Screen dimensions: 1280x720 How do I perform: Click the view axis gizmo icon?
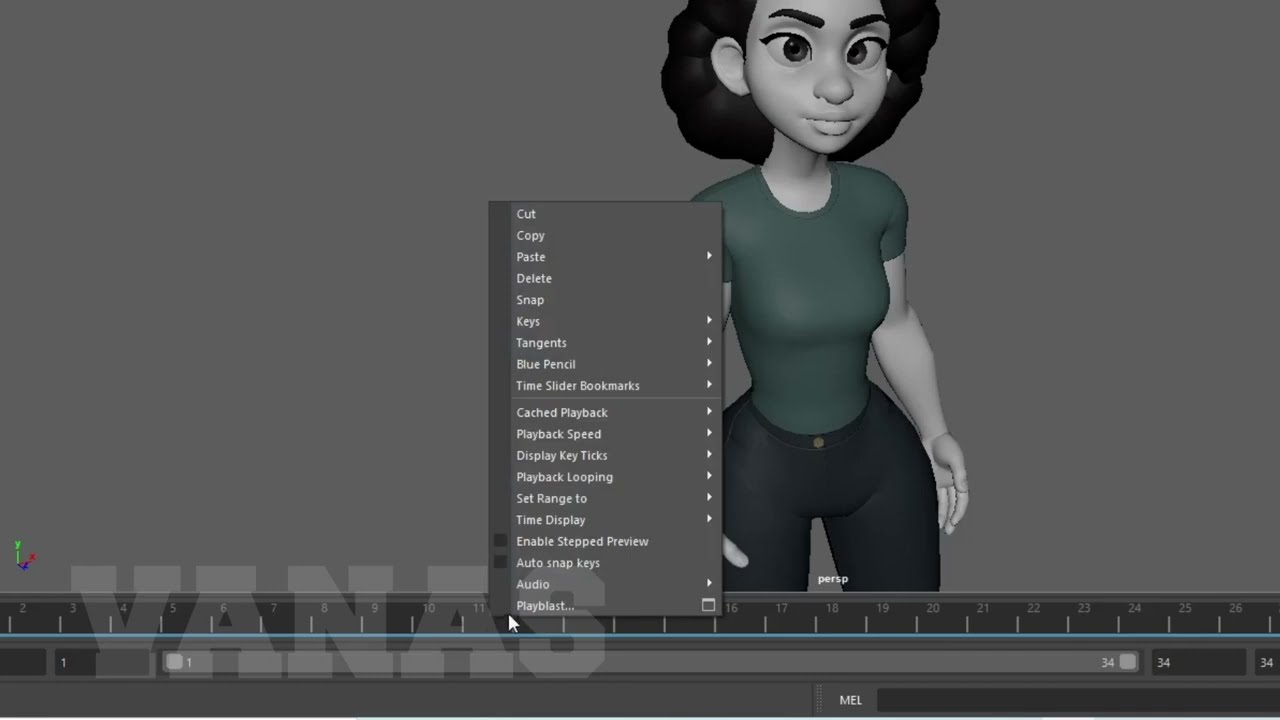24,556
